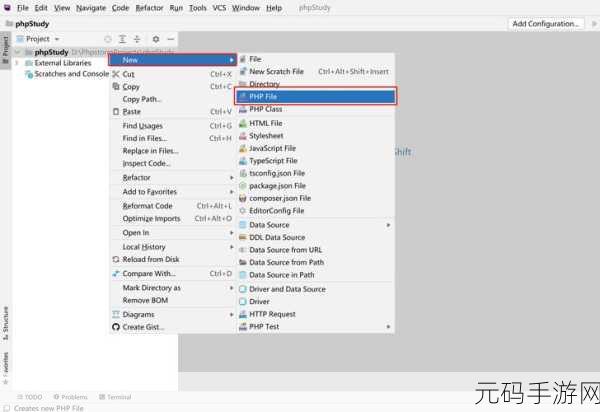
Task: Select Remove BOM entry
Action: (173, 301)
